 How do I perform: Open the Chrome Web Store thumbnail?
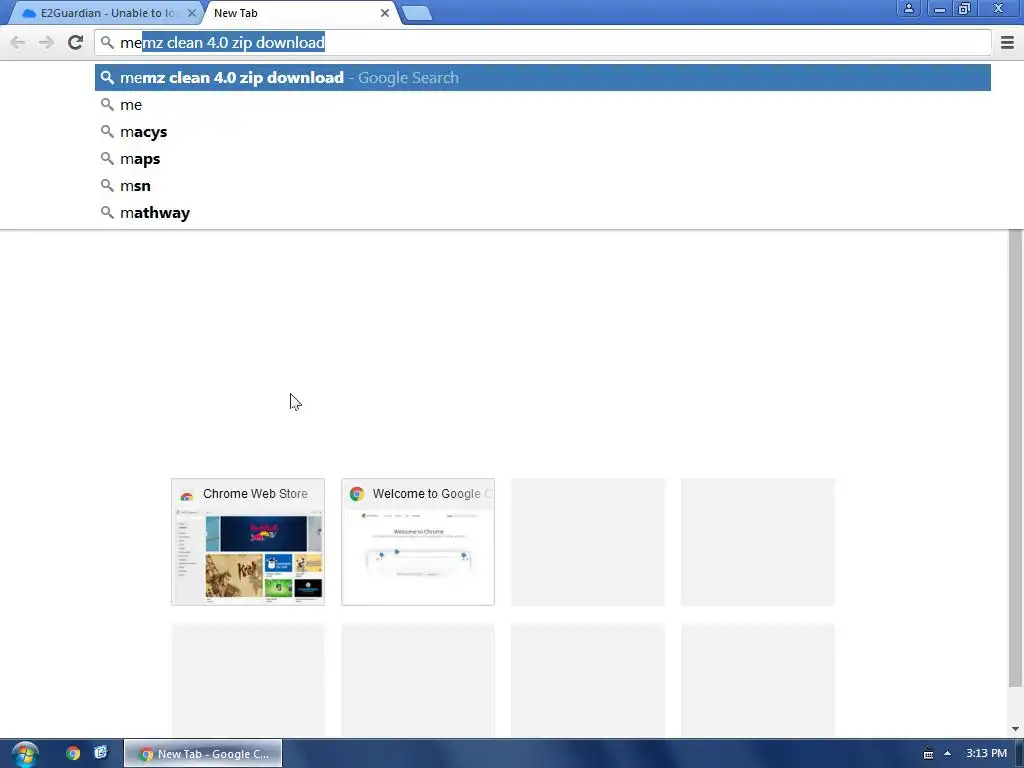coord(248,542)
